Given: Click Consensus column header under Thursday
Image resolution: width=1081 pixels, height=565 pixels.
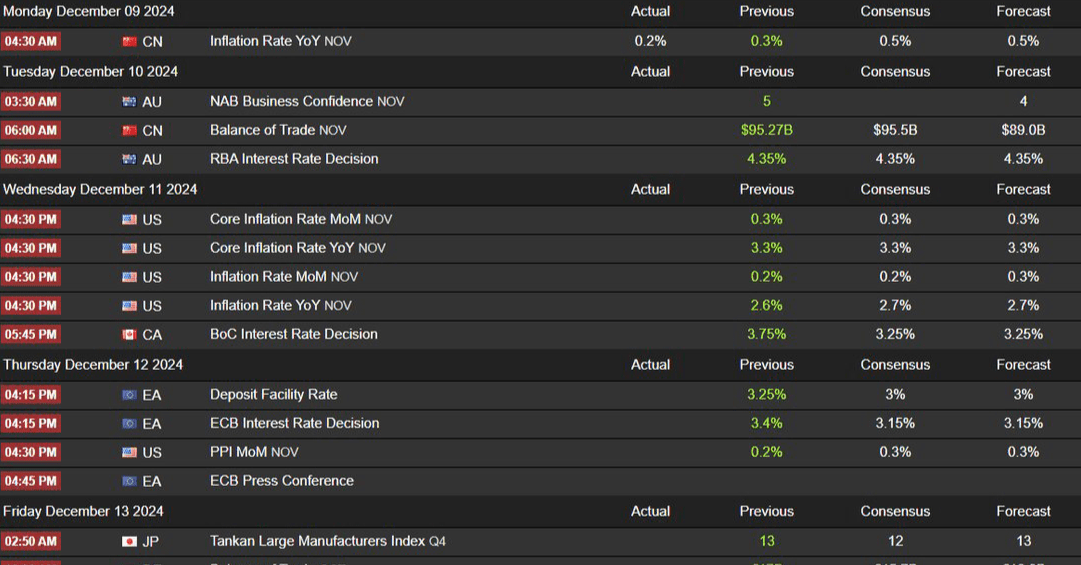Looking at the screenshot, I should 895,365.
